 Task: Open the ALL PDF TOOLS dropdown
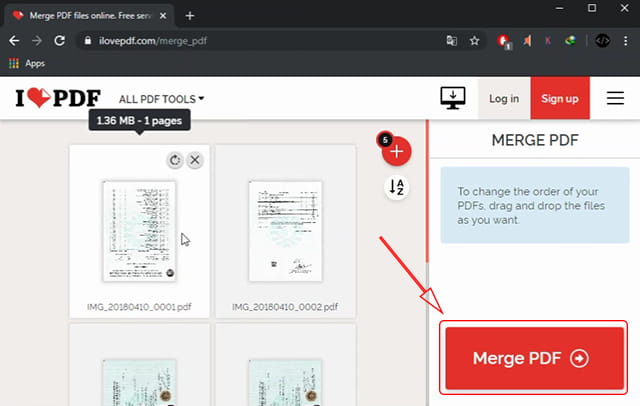pos(161,99)
